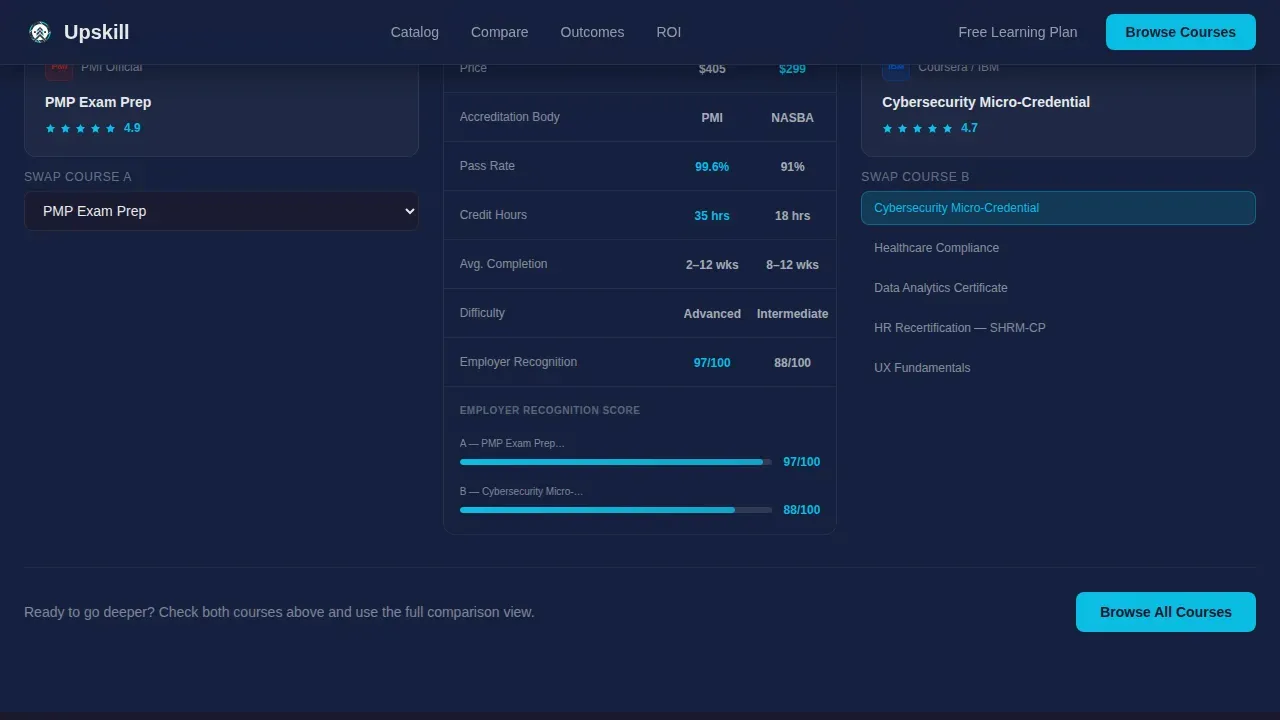
Task: Go to the Compare nav item
Action: click(500, 32)
